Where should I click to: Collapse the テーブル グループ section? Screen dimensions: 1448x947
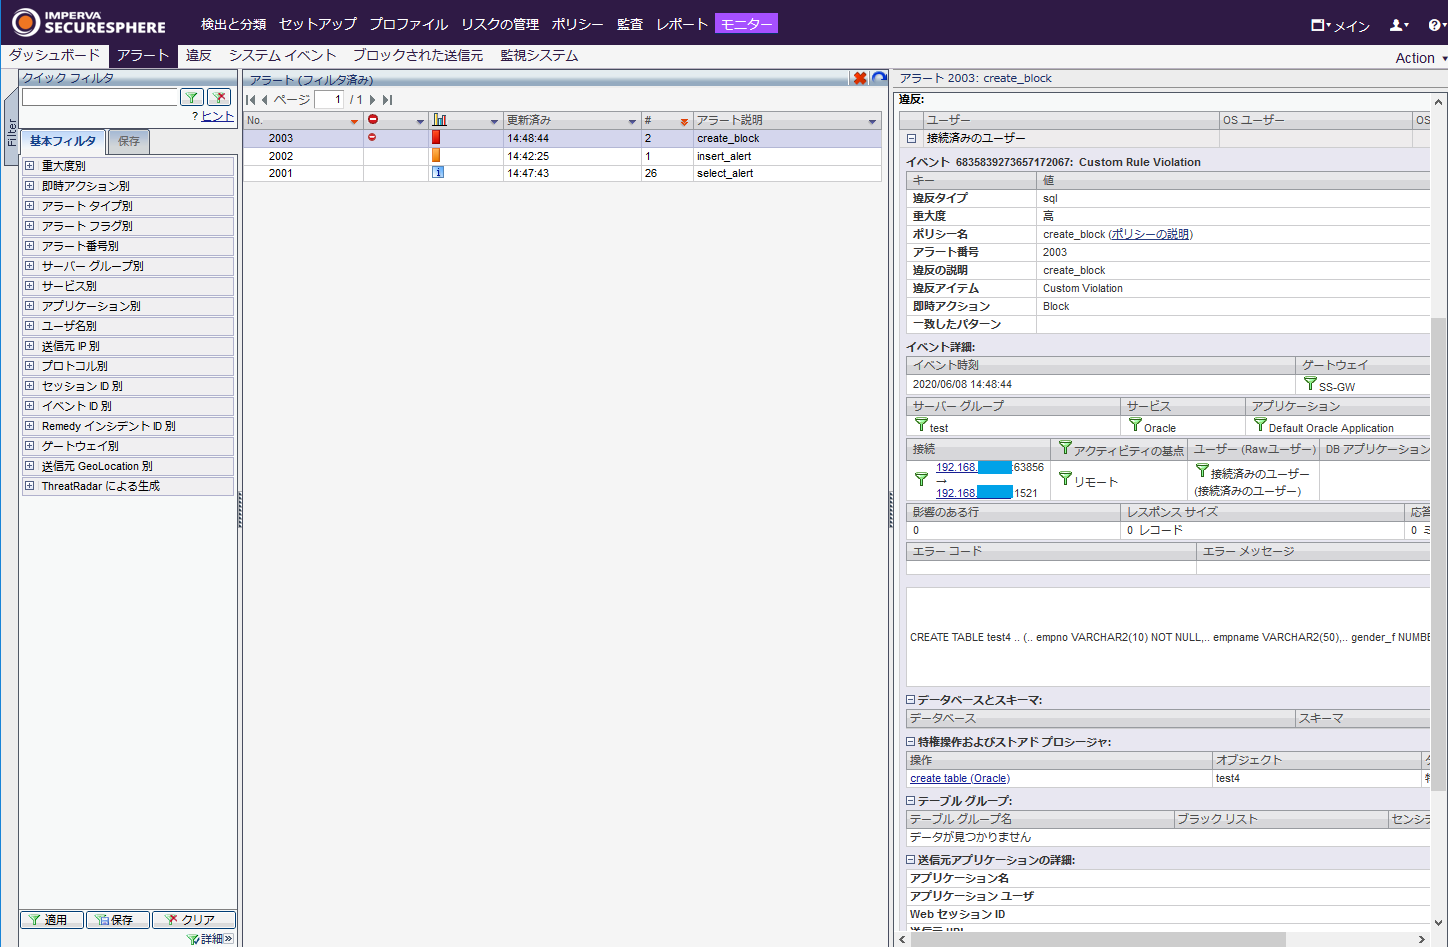point(911,801)
